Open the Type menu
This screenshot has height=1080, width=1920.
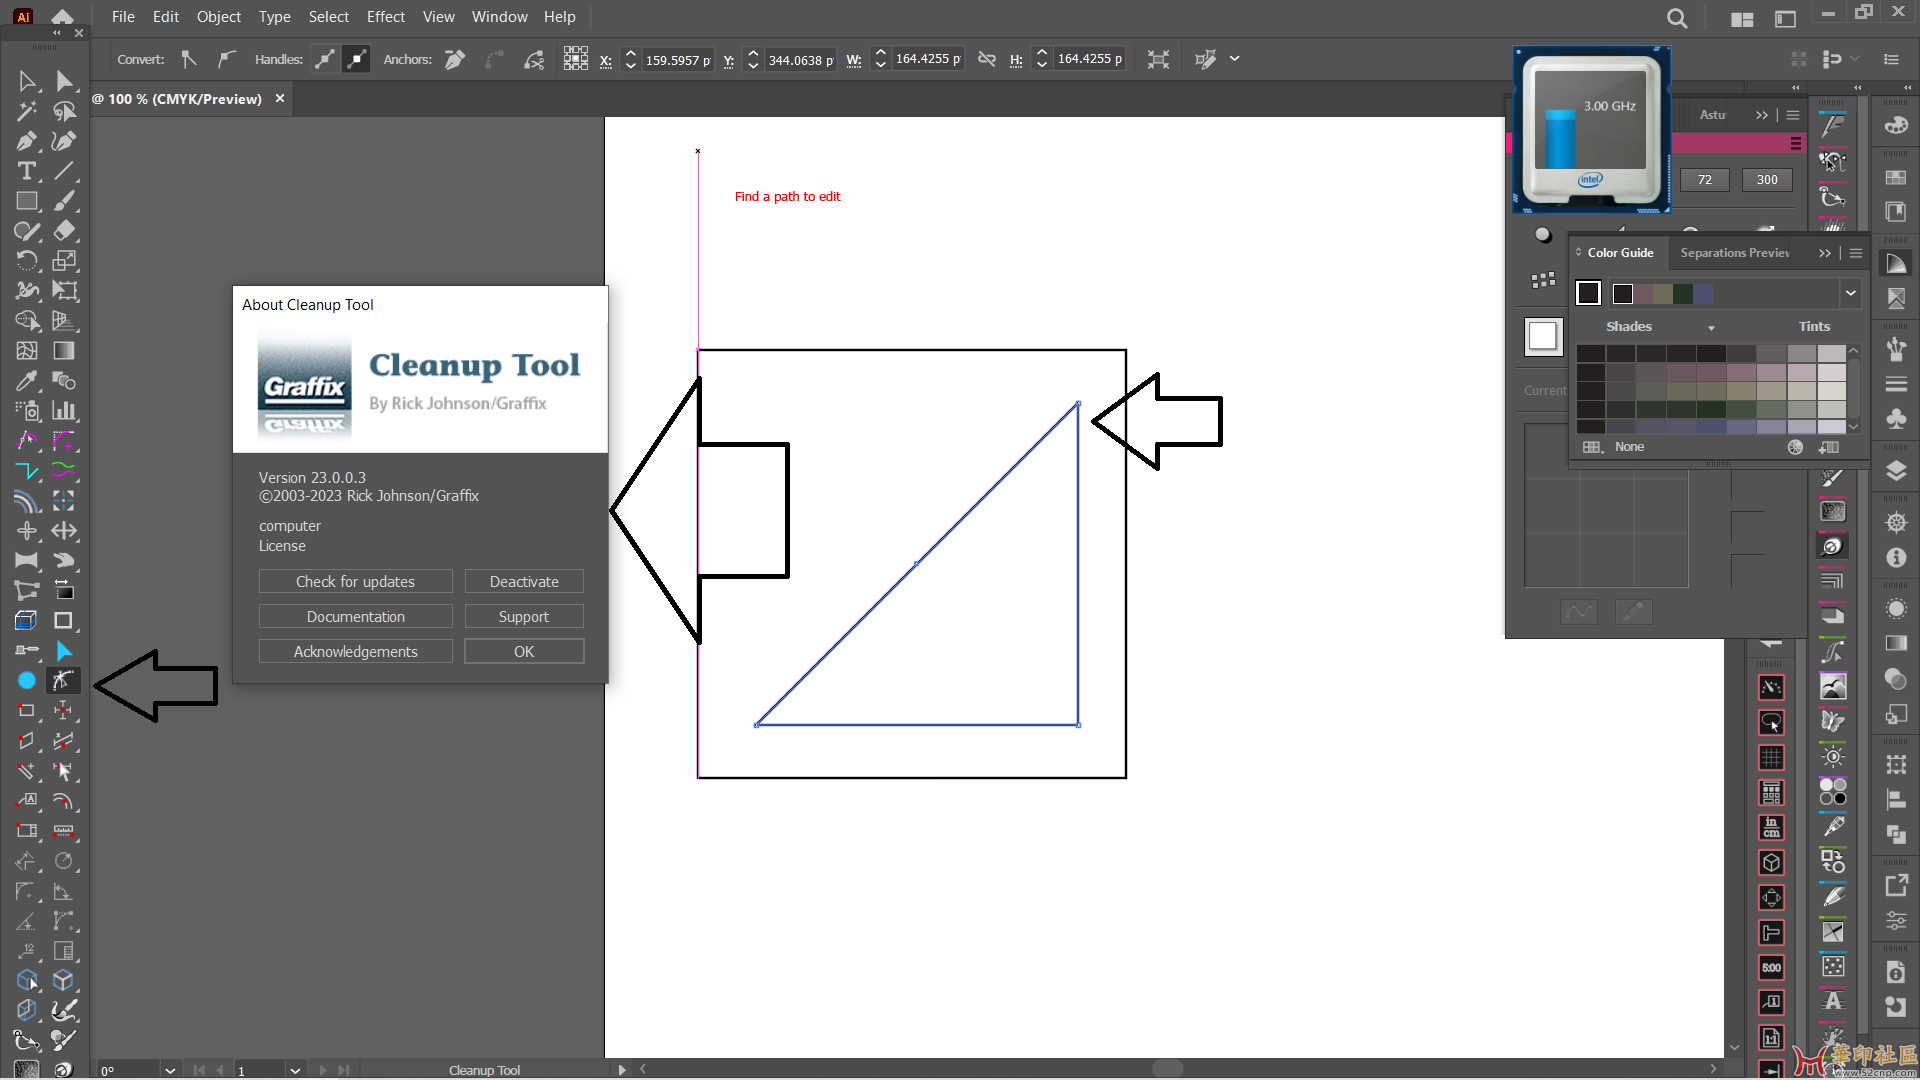[x=274, y=17]
